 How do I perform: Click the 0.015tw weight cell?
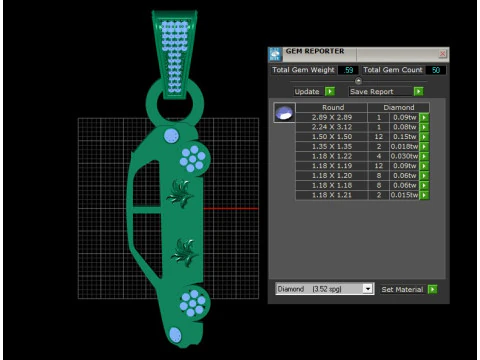404,195
